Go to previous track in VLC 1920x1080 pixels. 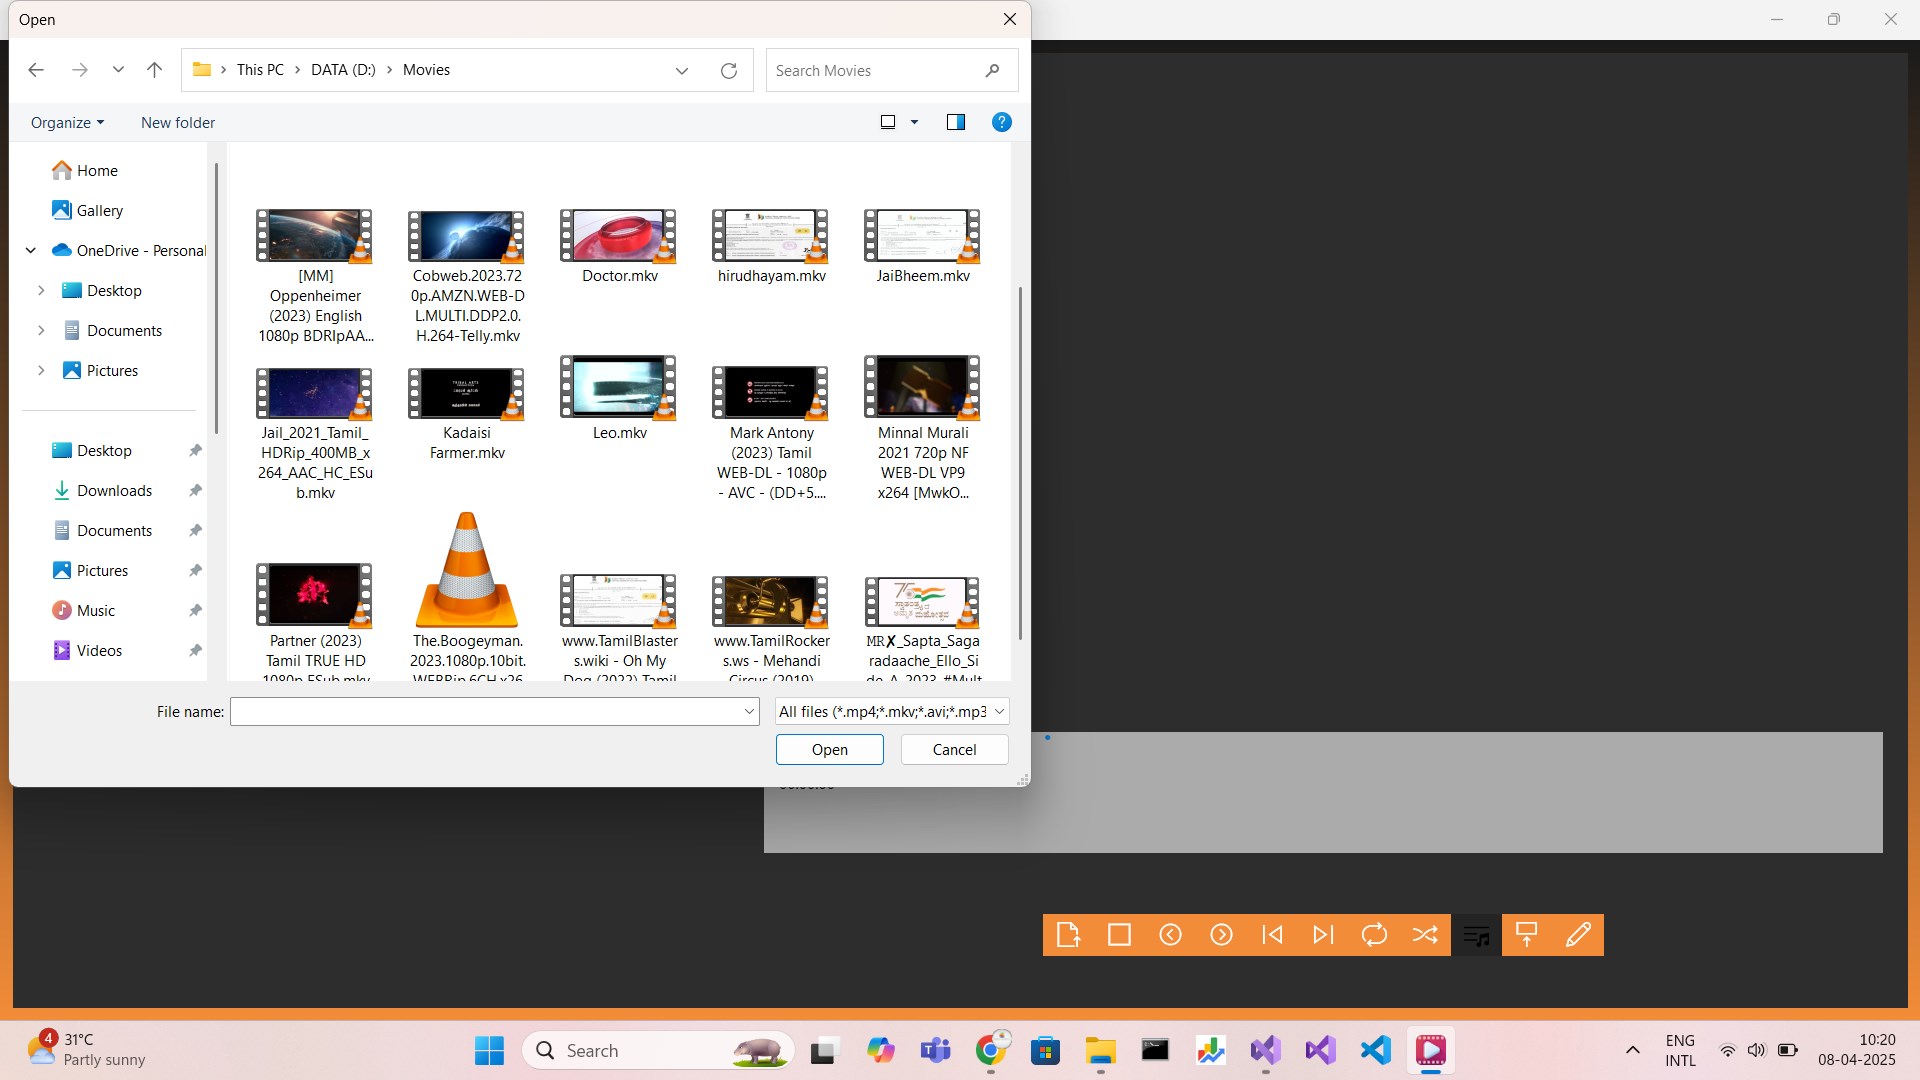pos(1272,935)
